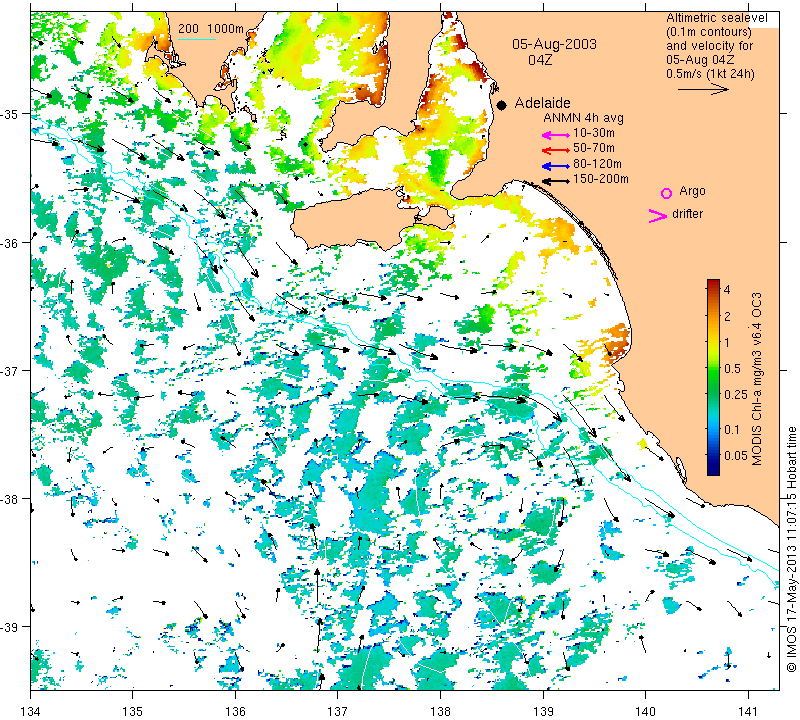
Task: Click the black 150-200m legend arrow
Action: [x=556, y=181]
